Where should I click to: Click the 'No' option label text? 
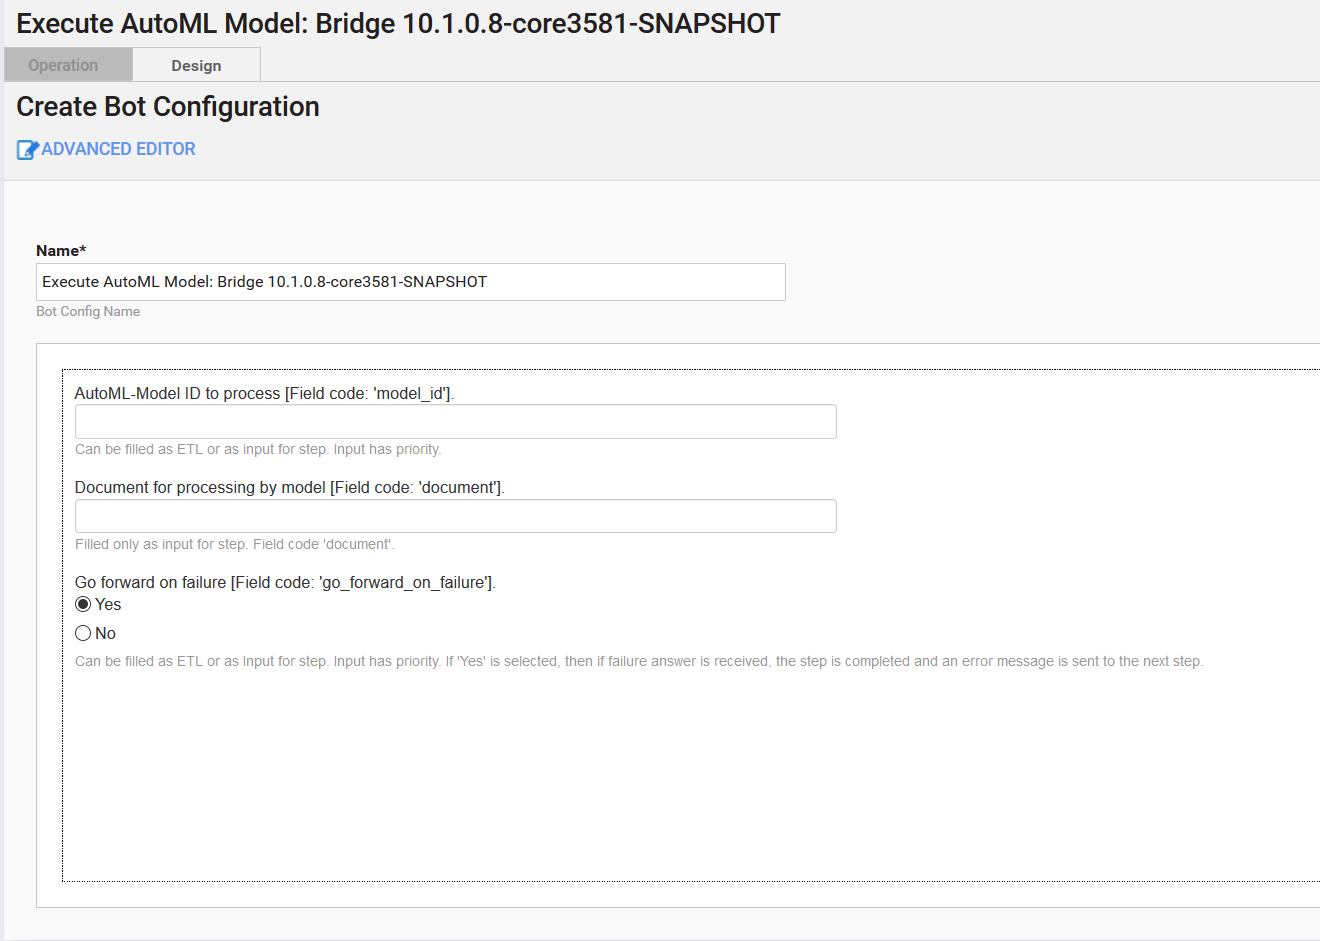click(105, 633)
